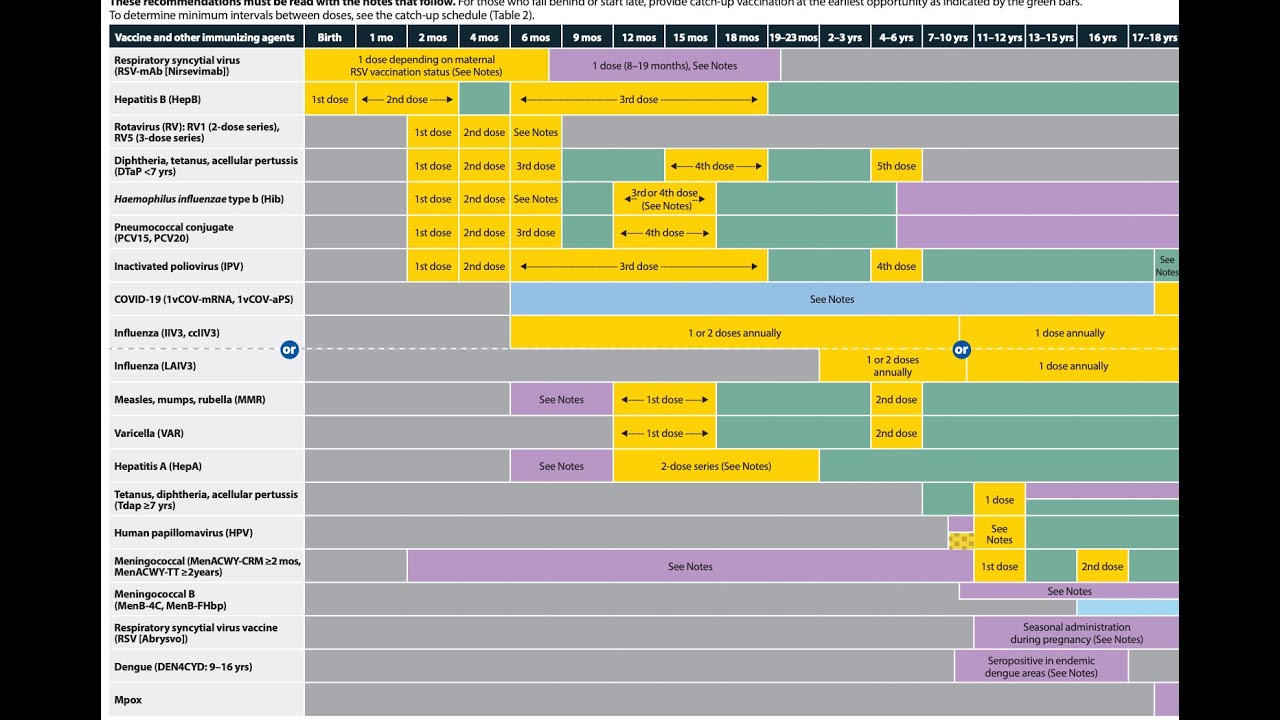
Task: Click the 'Seasonal administration during pregnancy (See Notes)' cell
Action: click(1077, 633)
